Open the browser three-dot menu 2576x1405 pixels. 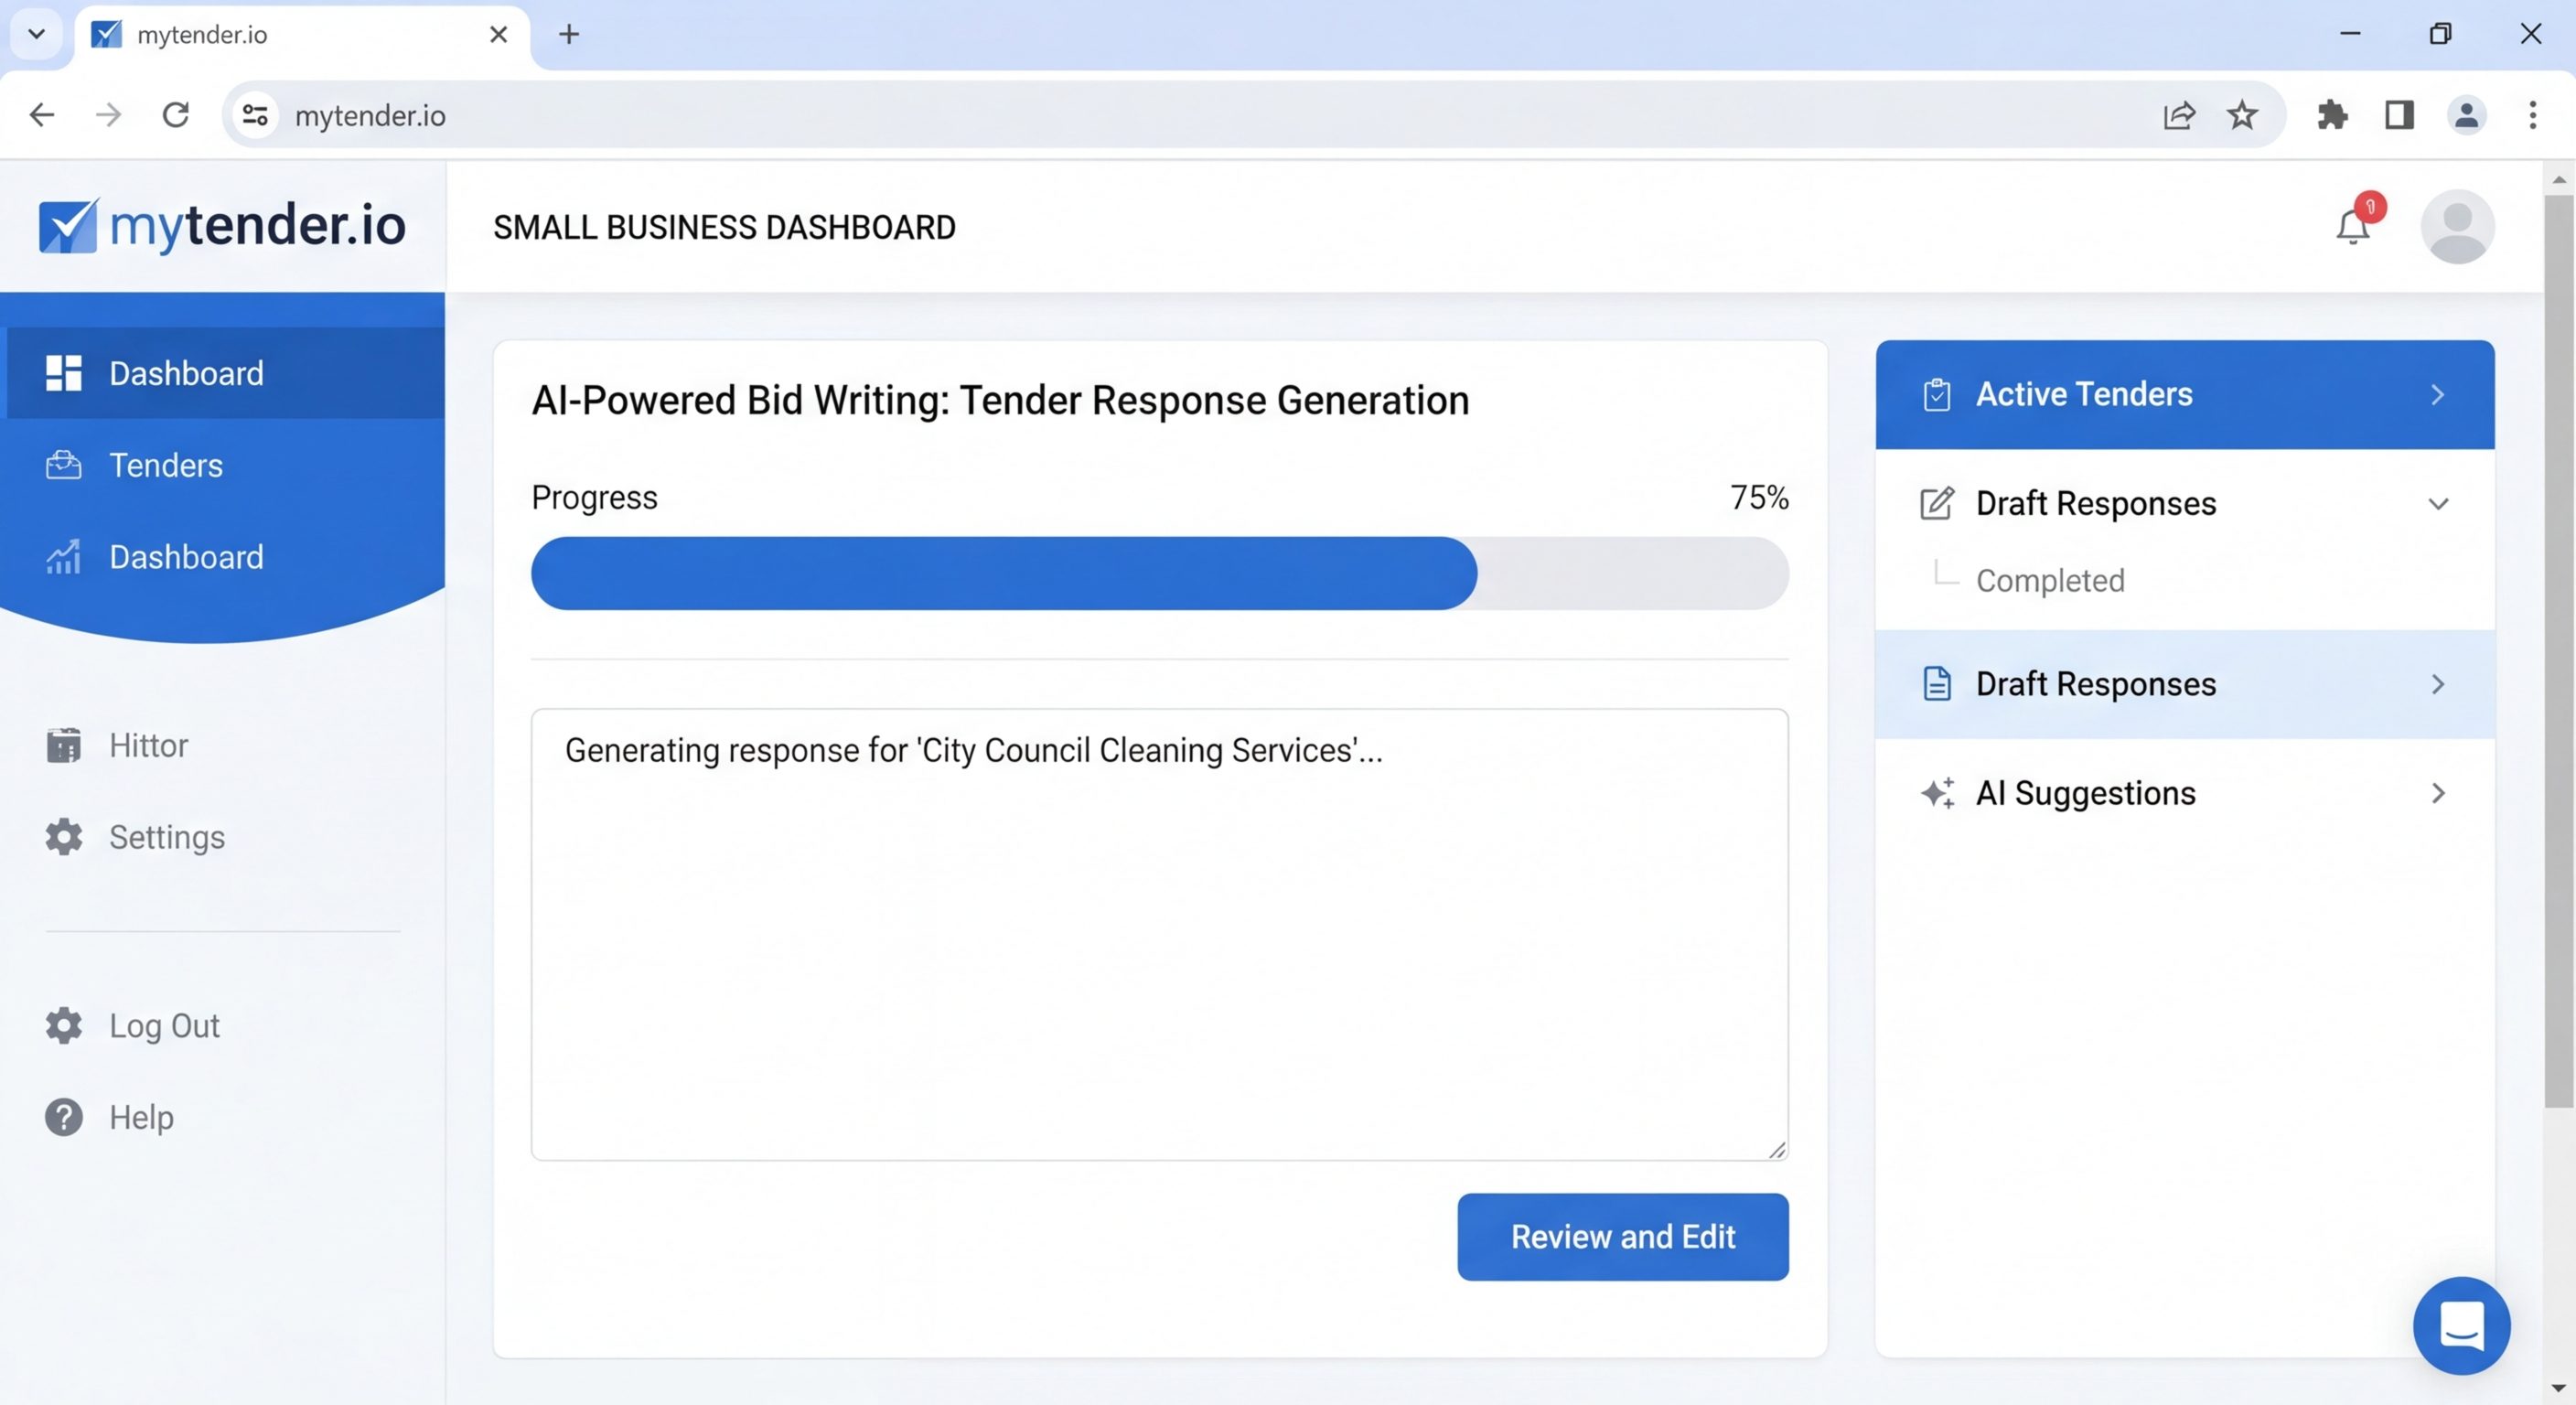point(2533,115)
